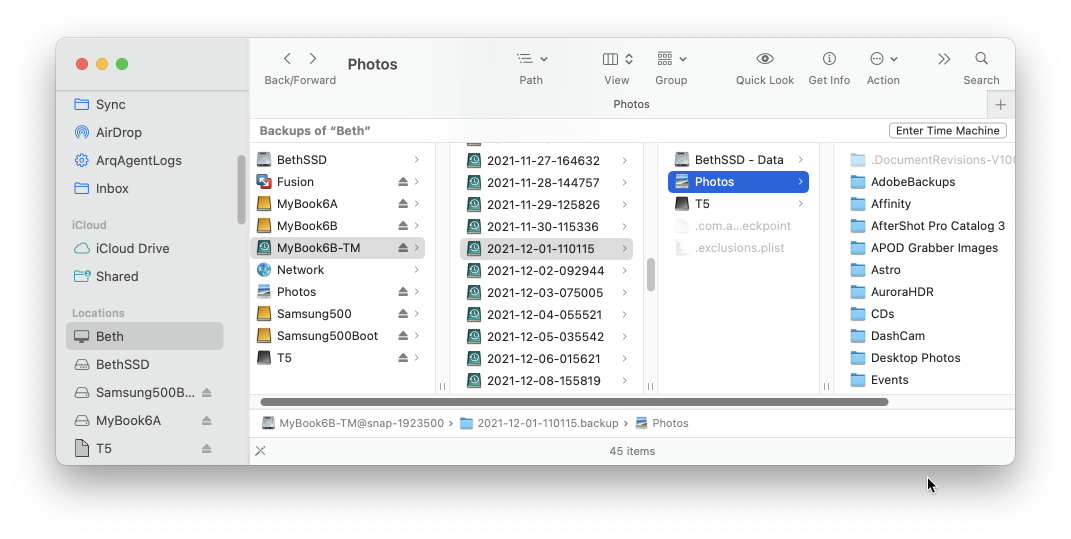
Task: Select backup 2021-12-04-055521
Action: (546, 315)
